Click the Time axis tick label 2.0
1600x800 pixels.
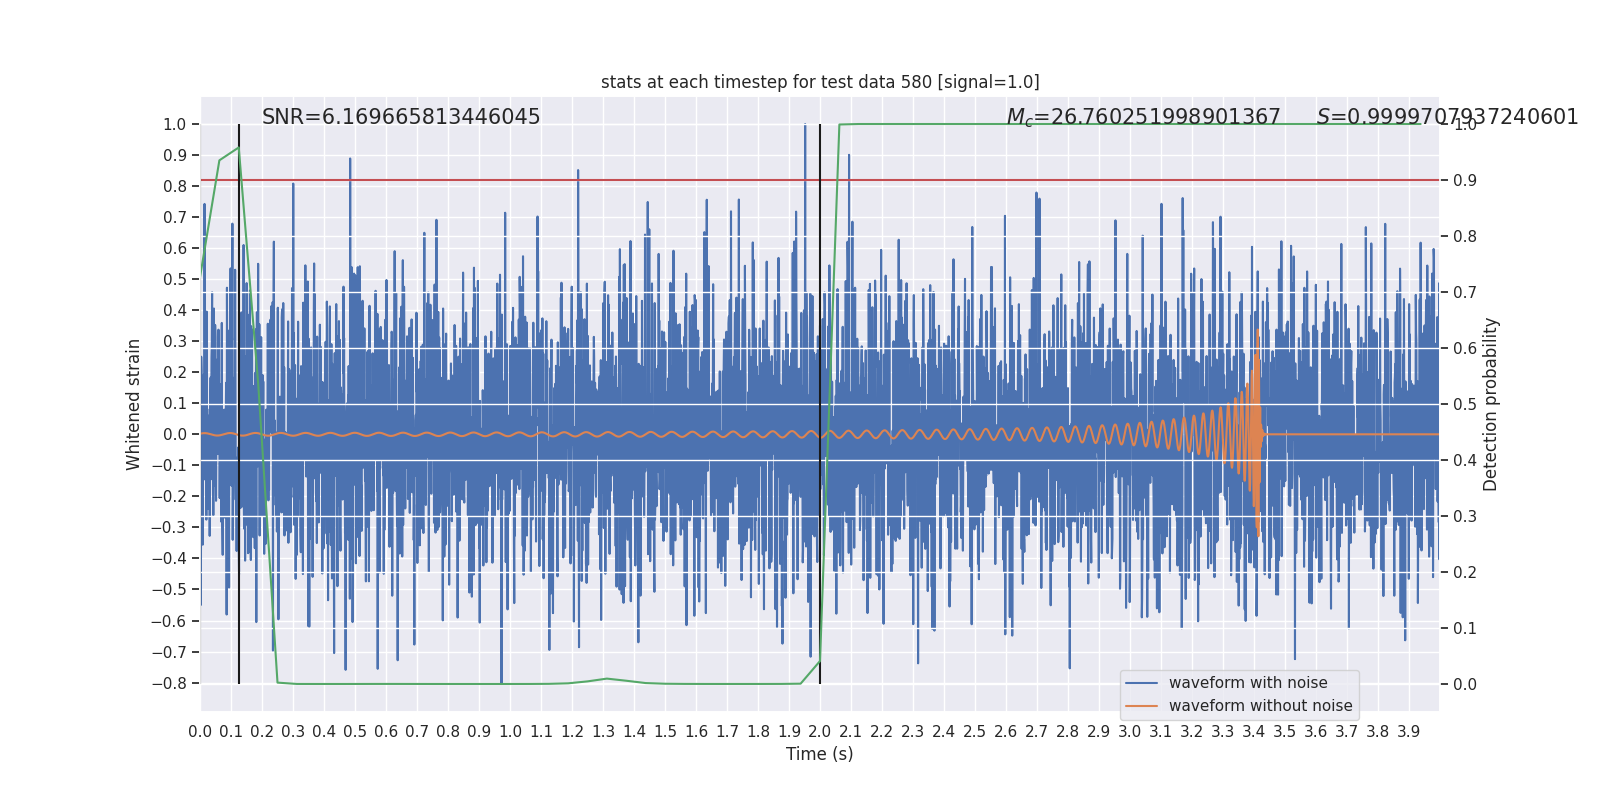(820, 732)
